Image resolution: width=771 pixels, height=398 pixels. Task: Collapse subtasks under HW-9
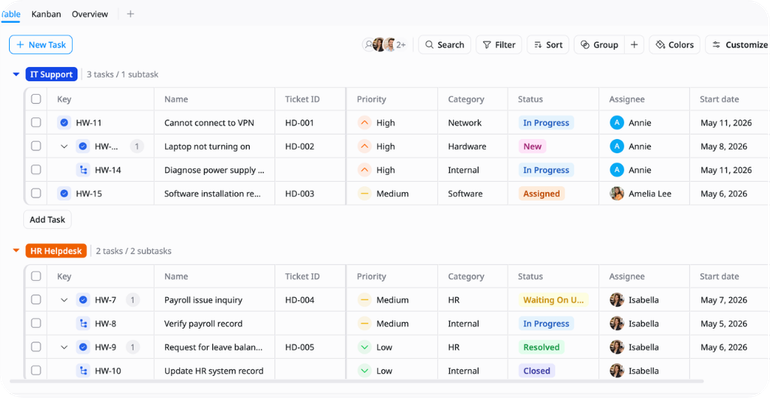64,347
